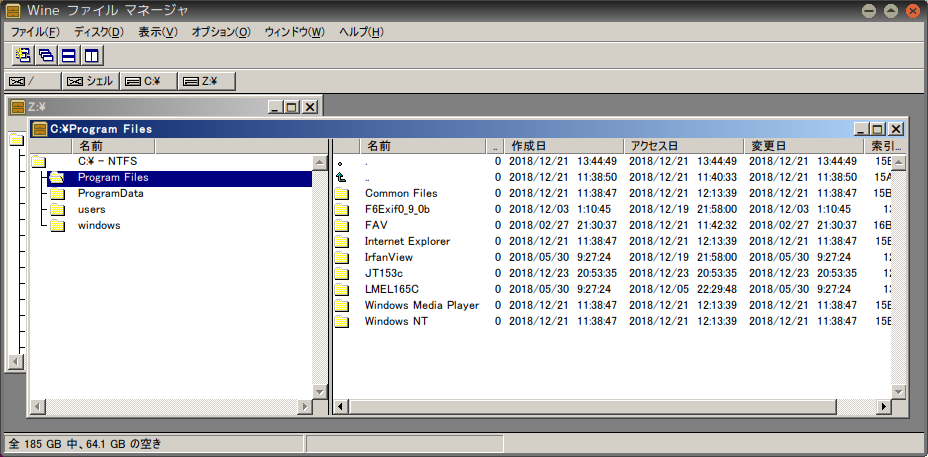Viewport: 928px width, 457px height.
Task: Click the Windows NT folder icon
Action: pyautogui.click(x=342, y=321)
